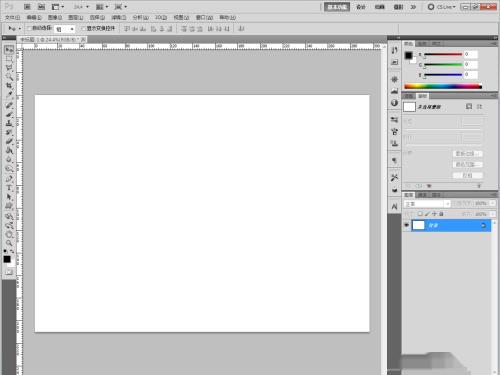Select the Dodge tool
Screen dimensions: 500x375
tap(9, 168)
